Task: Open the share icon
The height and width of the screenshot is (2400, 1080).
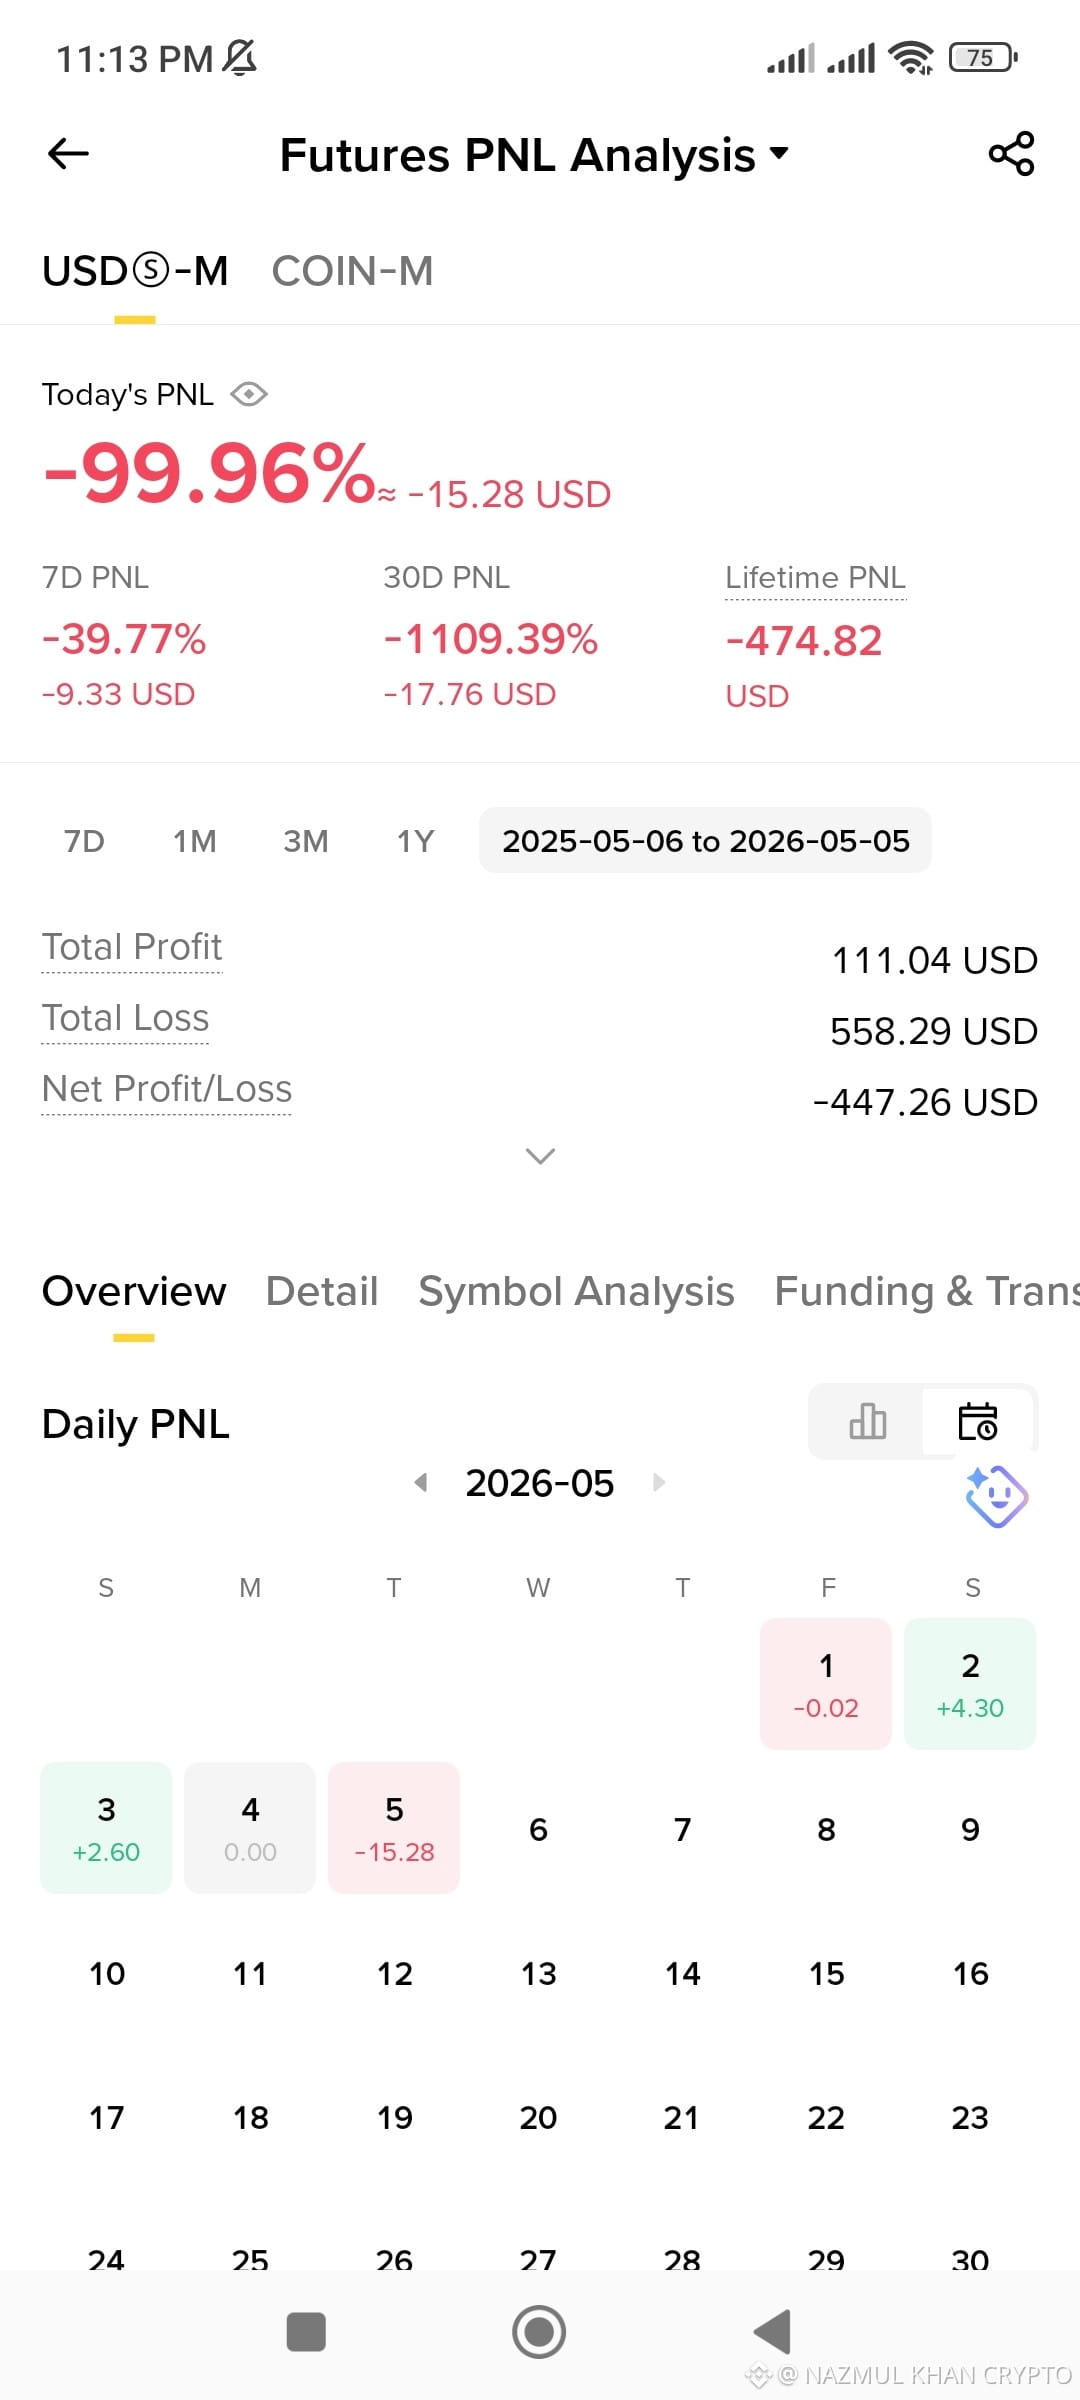Action: click(1011, 154)
